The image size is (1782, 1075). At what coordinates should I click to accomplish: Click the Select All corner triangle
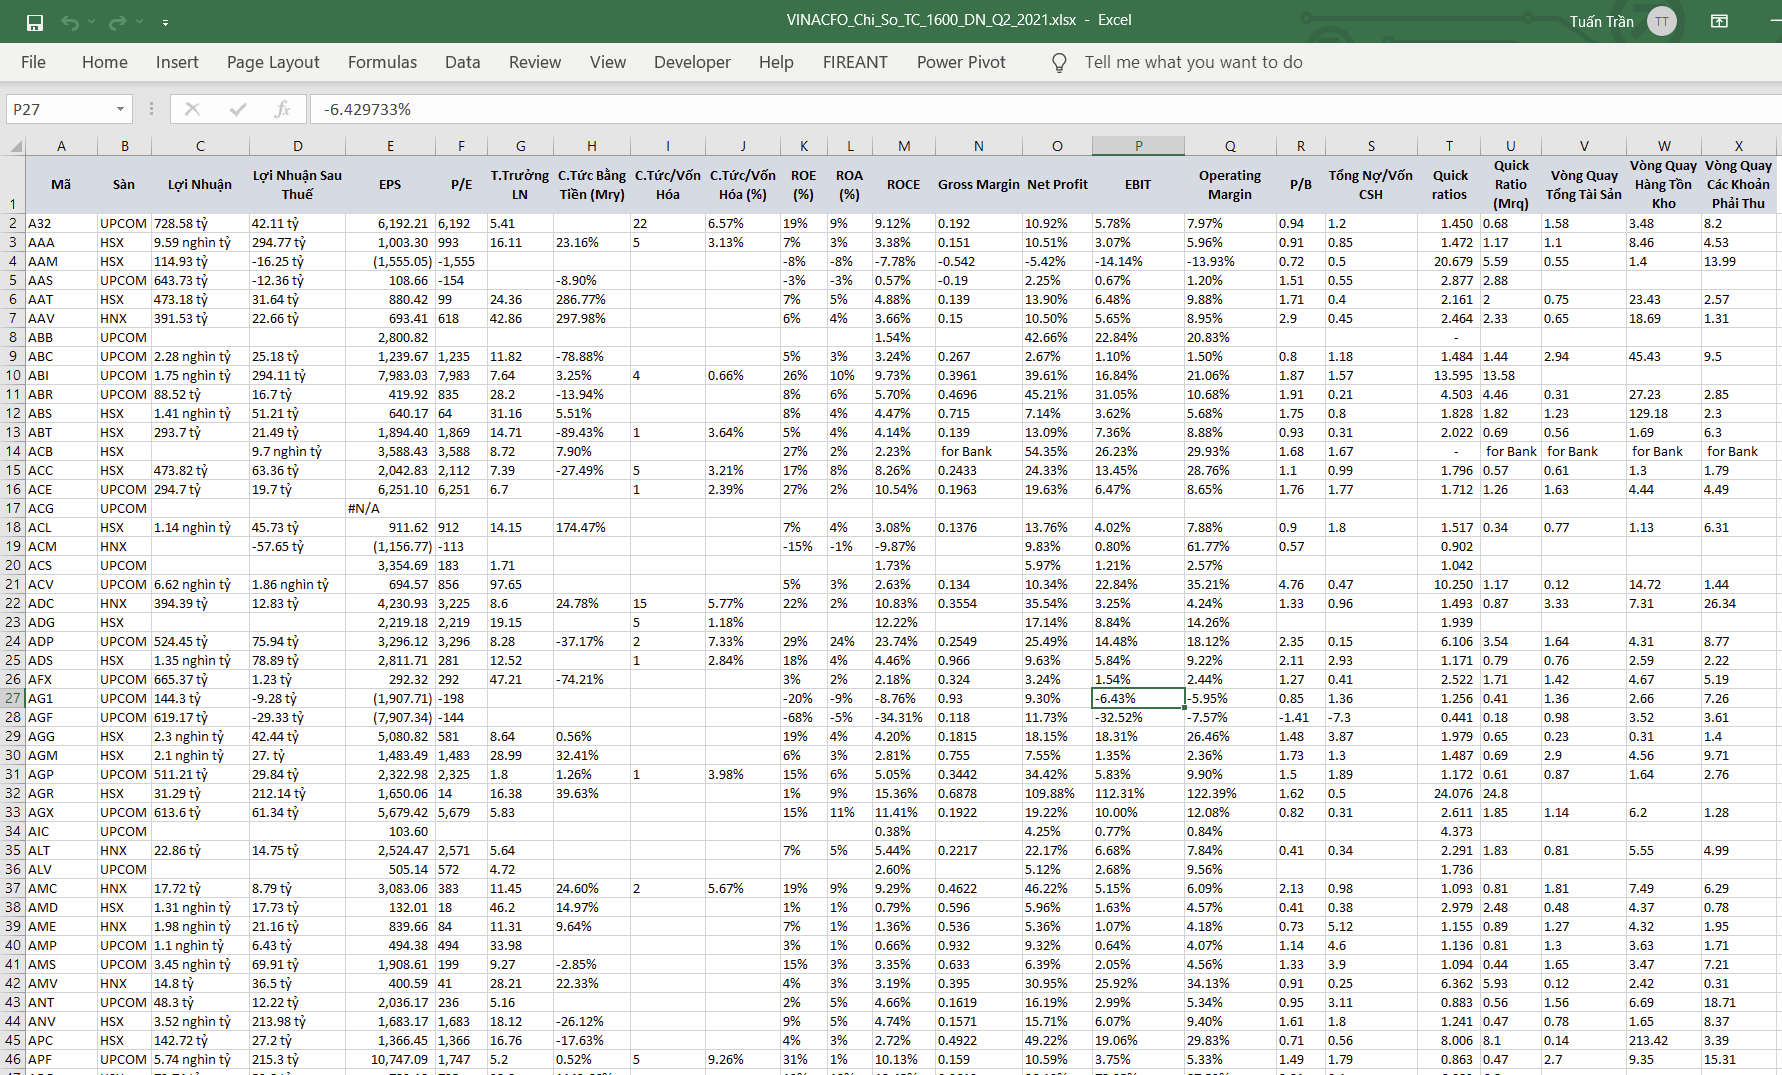click(16, 146)
